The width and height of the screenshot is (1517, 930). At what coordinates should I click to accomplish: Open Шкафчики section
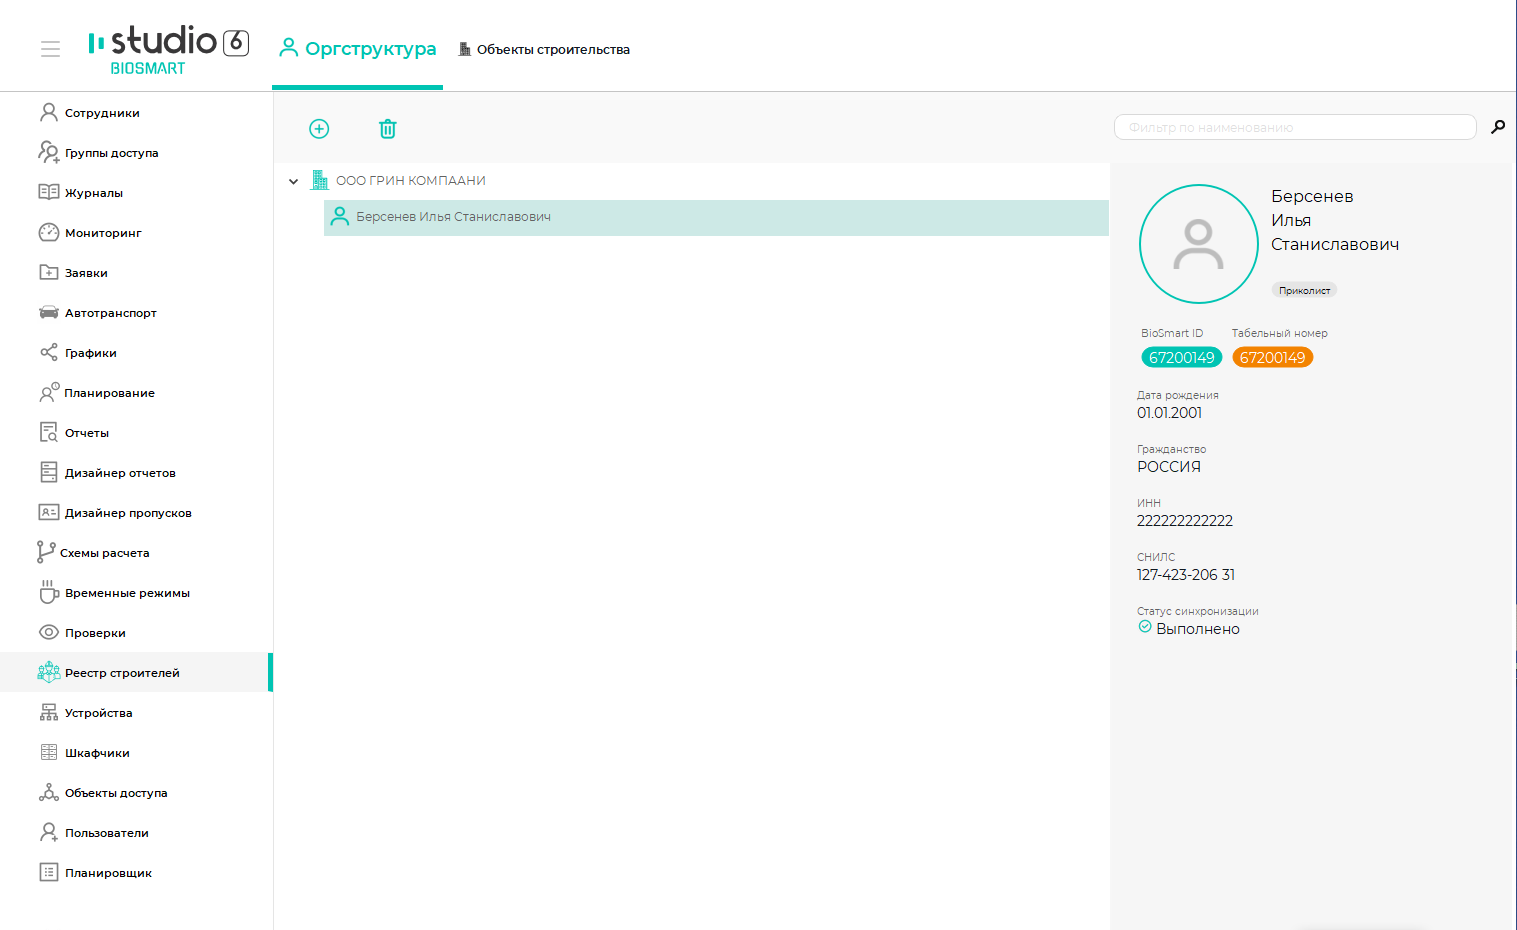coord(97,753)
